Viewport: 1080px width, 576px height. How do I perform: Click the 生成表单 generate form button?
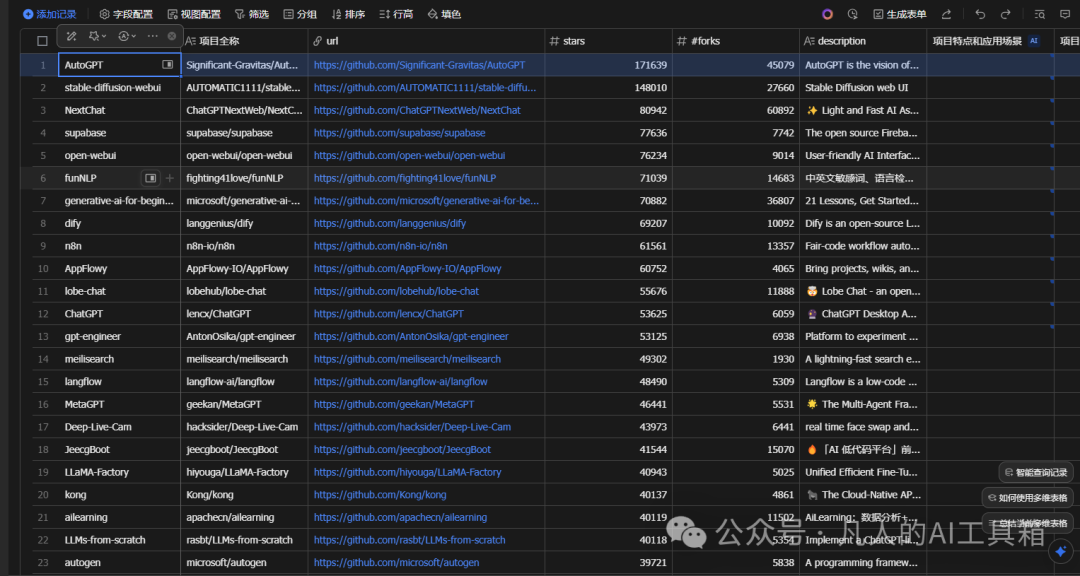click(900, 14)
